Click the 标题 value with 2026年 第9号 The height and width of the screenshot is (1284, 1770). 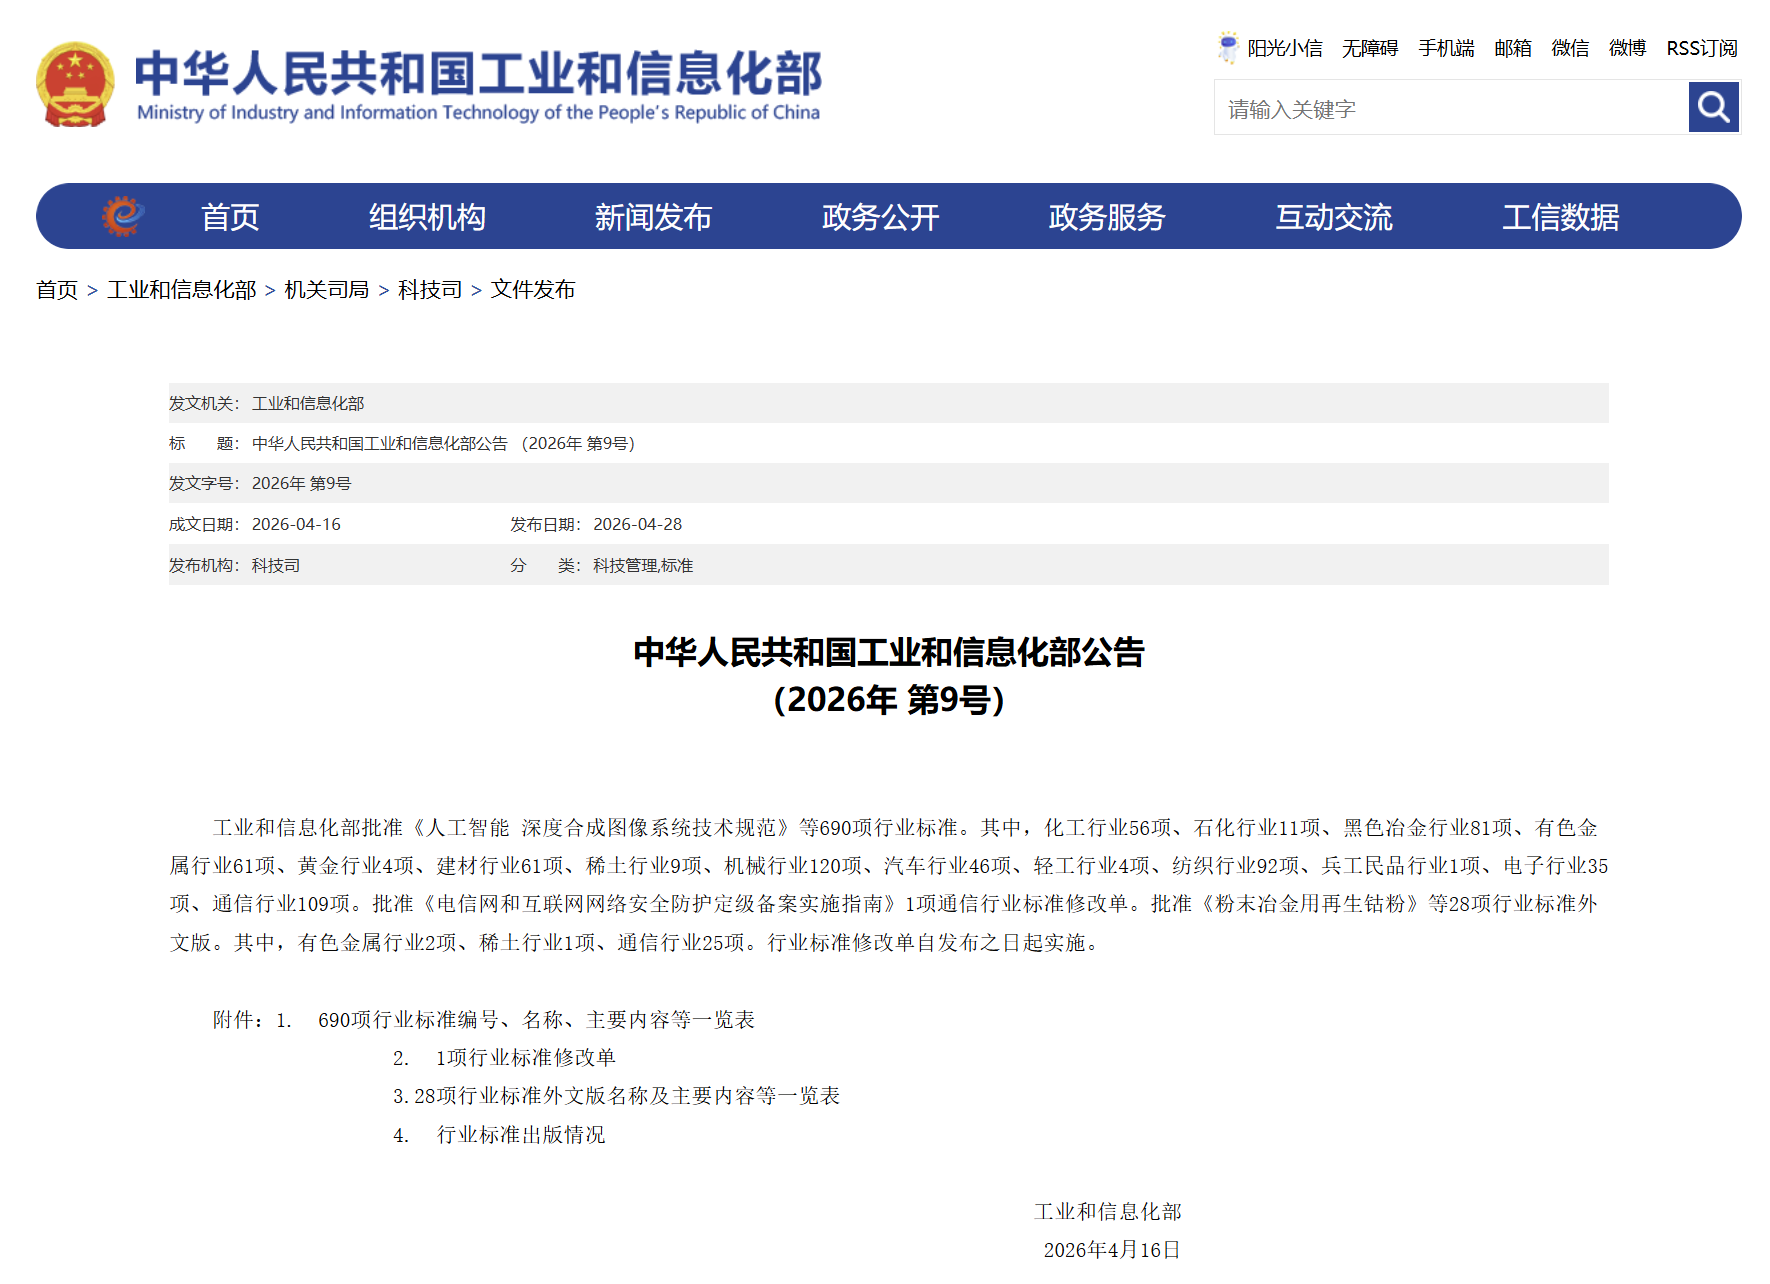[x=444, y=443]
